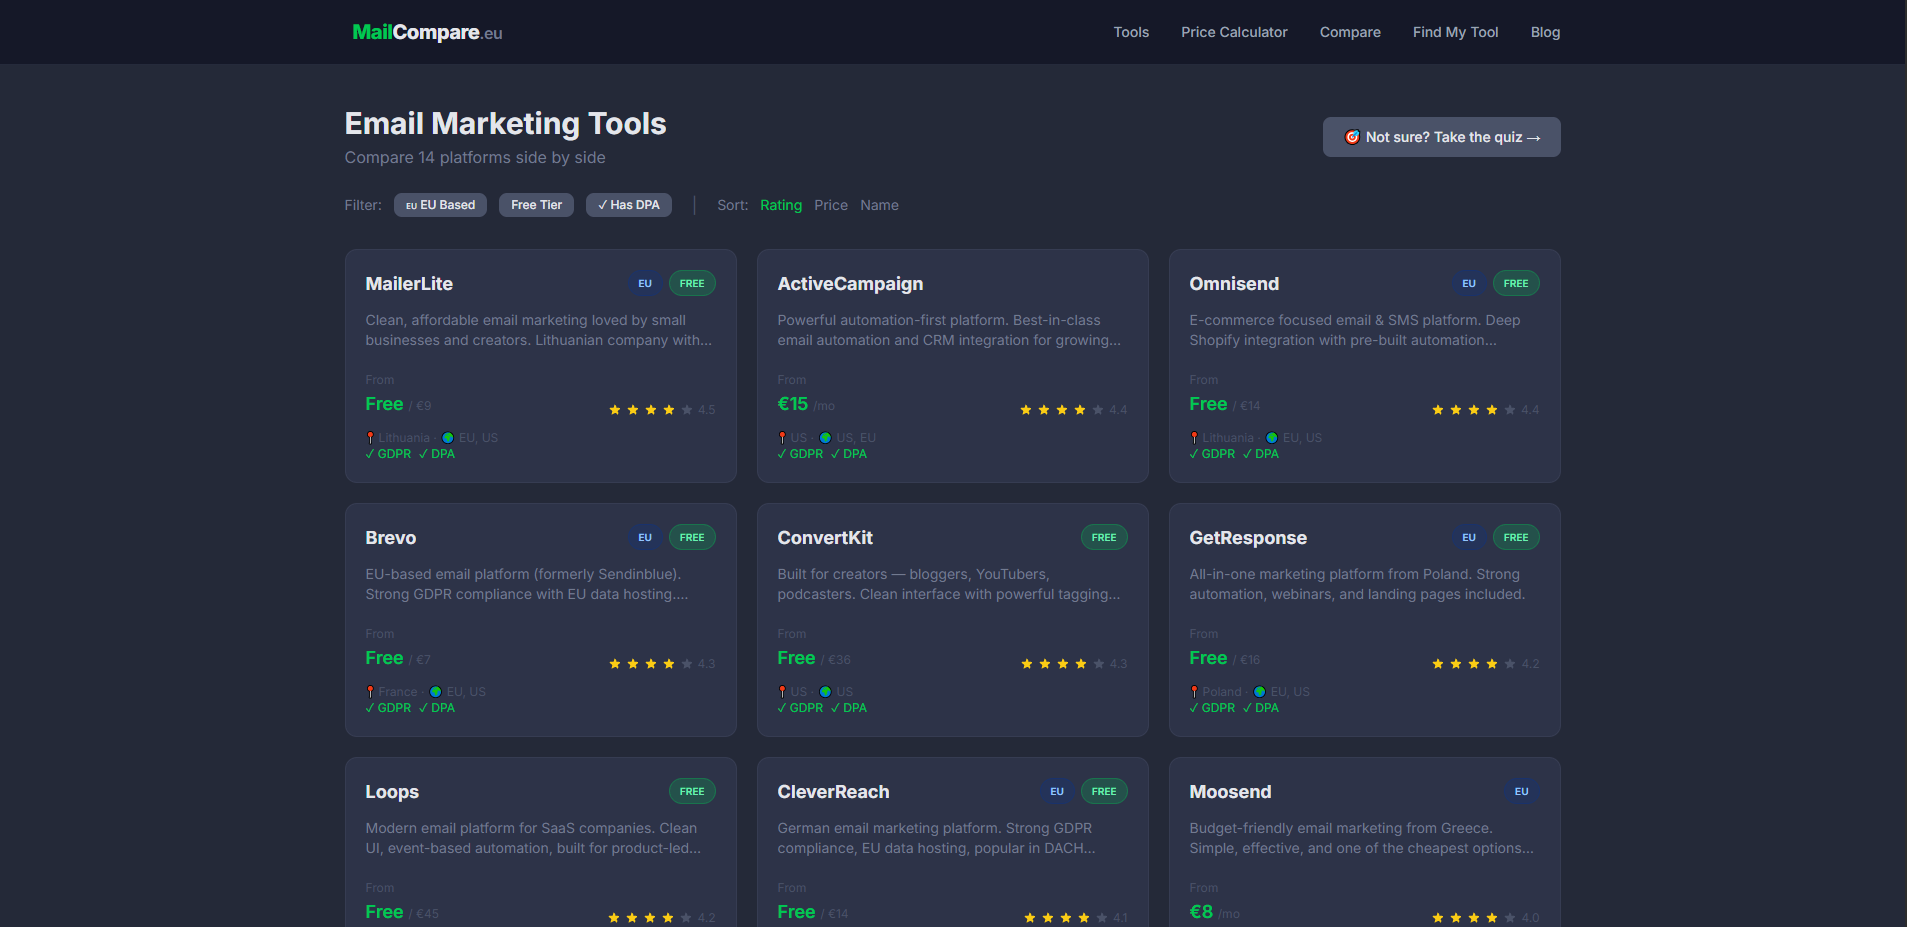The height and width of the screenshot is (927, 1907).
Task: Click the EU badge on GetResponse card
Action: 1469,538
